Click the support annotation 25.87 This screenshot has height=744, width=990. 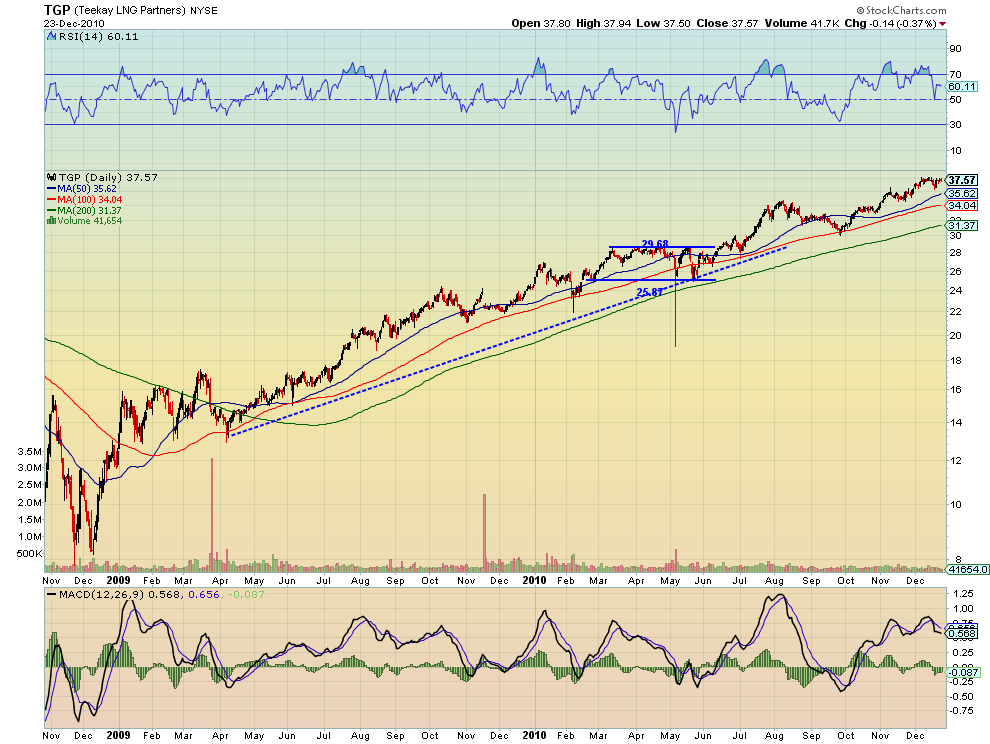point(650,292)
